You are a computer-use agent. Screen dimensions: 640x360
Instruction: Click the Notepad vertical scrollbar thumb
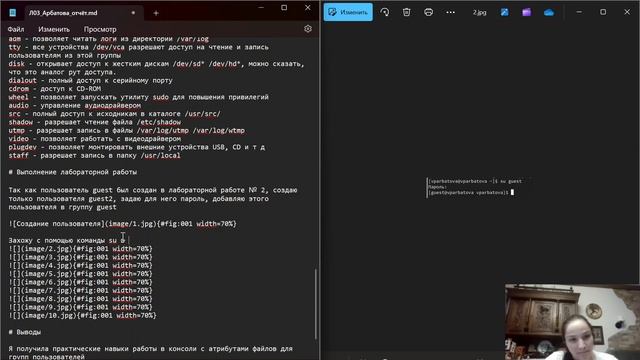pyautogui.click(x=316, y=304)
